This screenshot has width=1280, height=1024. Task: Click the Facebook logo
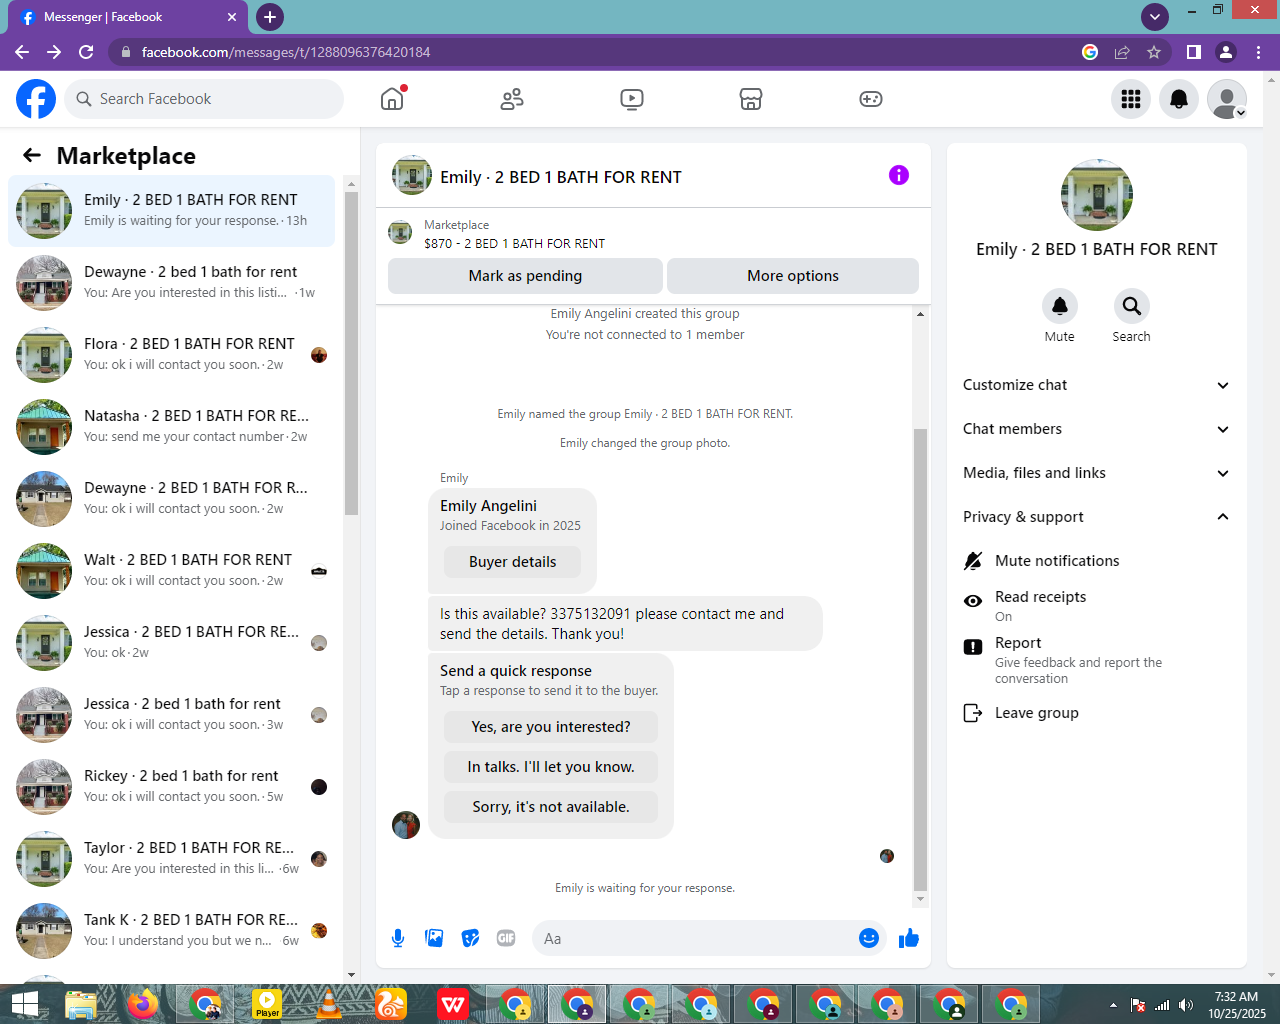coord(36,99)
